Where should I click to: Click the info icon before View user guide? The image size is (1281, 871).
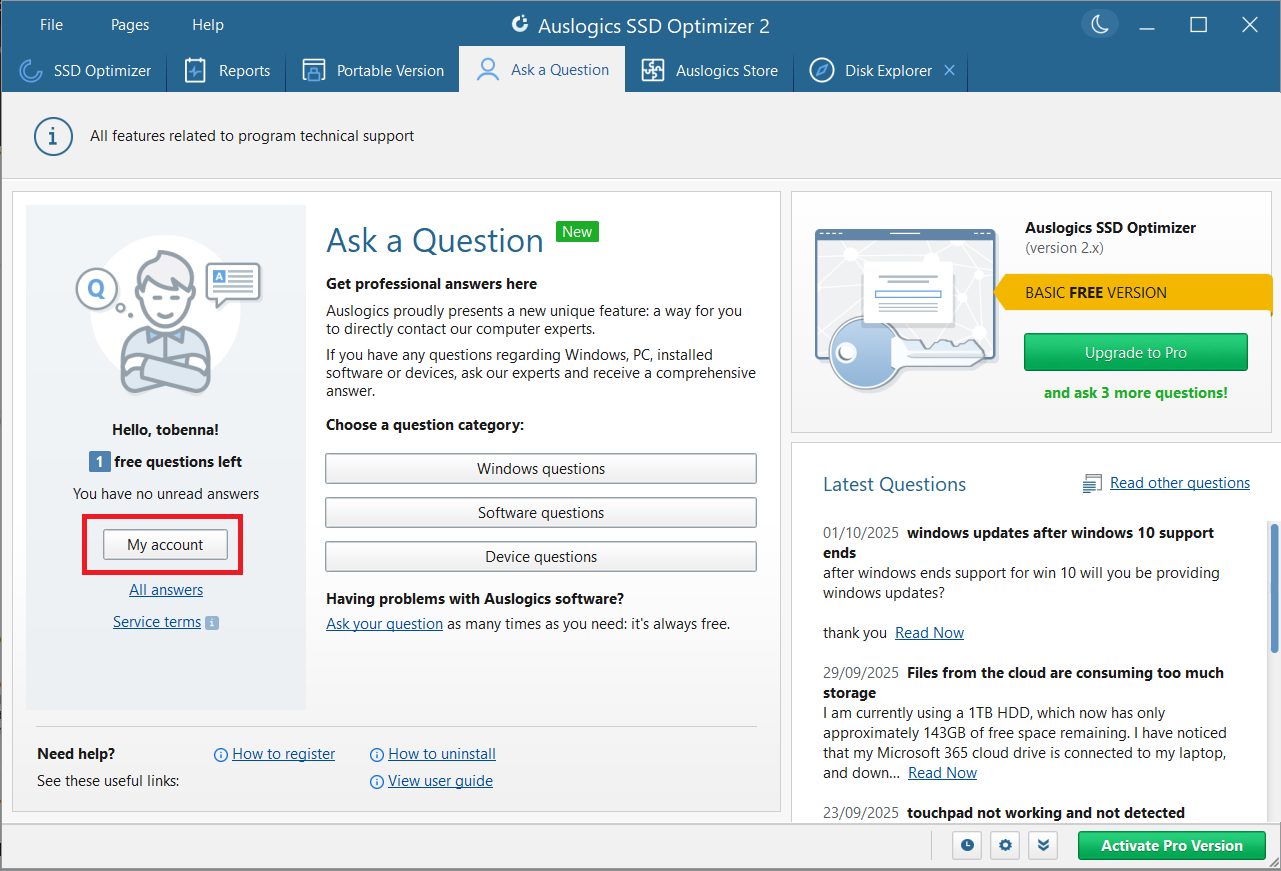click(x=377, y=782)
